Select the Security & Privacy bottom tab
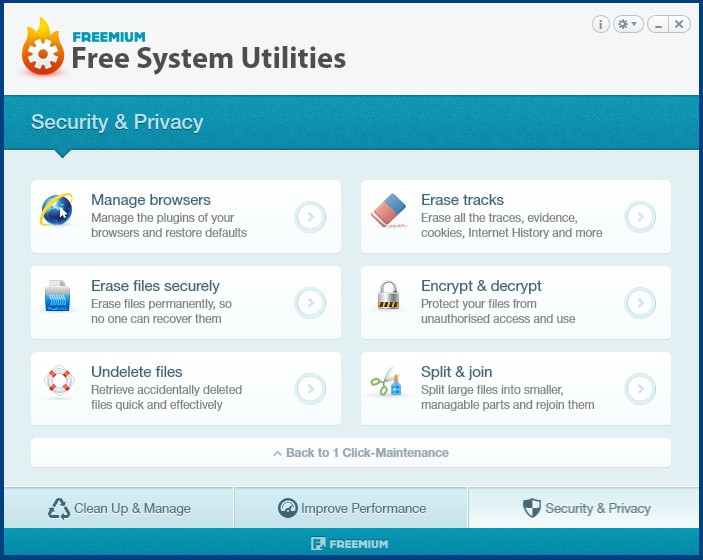 584,508
